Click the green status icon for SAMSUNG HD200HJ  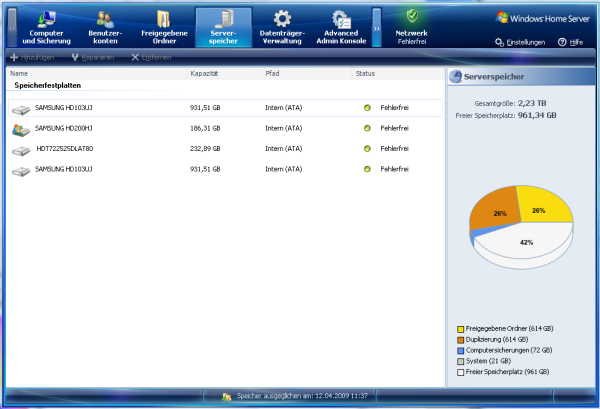point(367,128)
